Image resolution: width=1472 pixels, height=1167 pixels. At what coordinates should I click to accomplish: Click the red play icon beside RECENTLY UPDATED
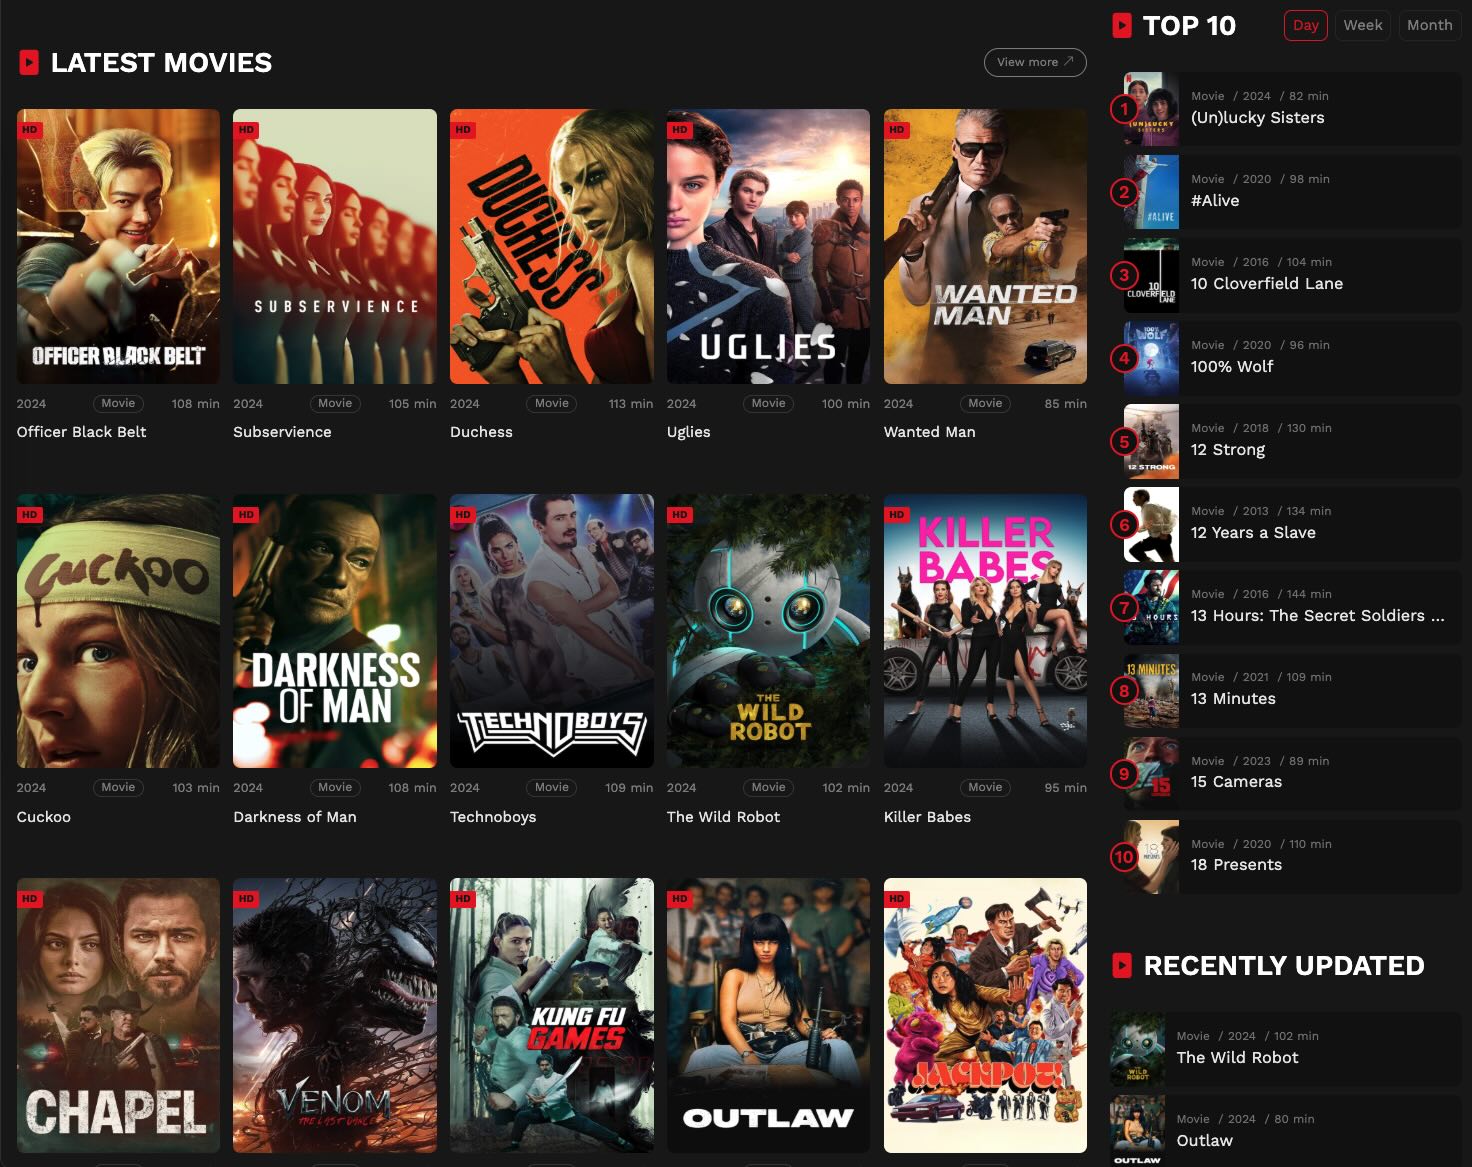tap(1122, 966)
